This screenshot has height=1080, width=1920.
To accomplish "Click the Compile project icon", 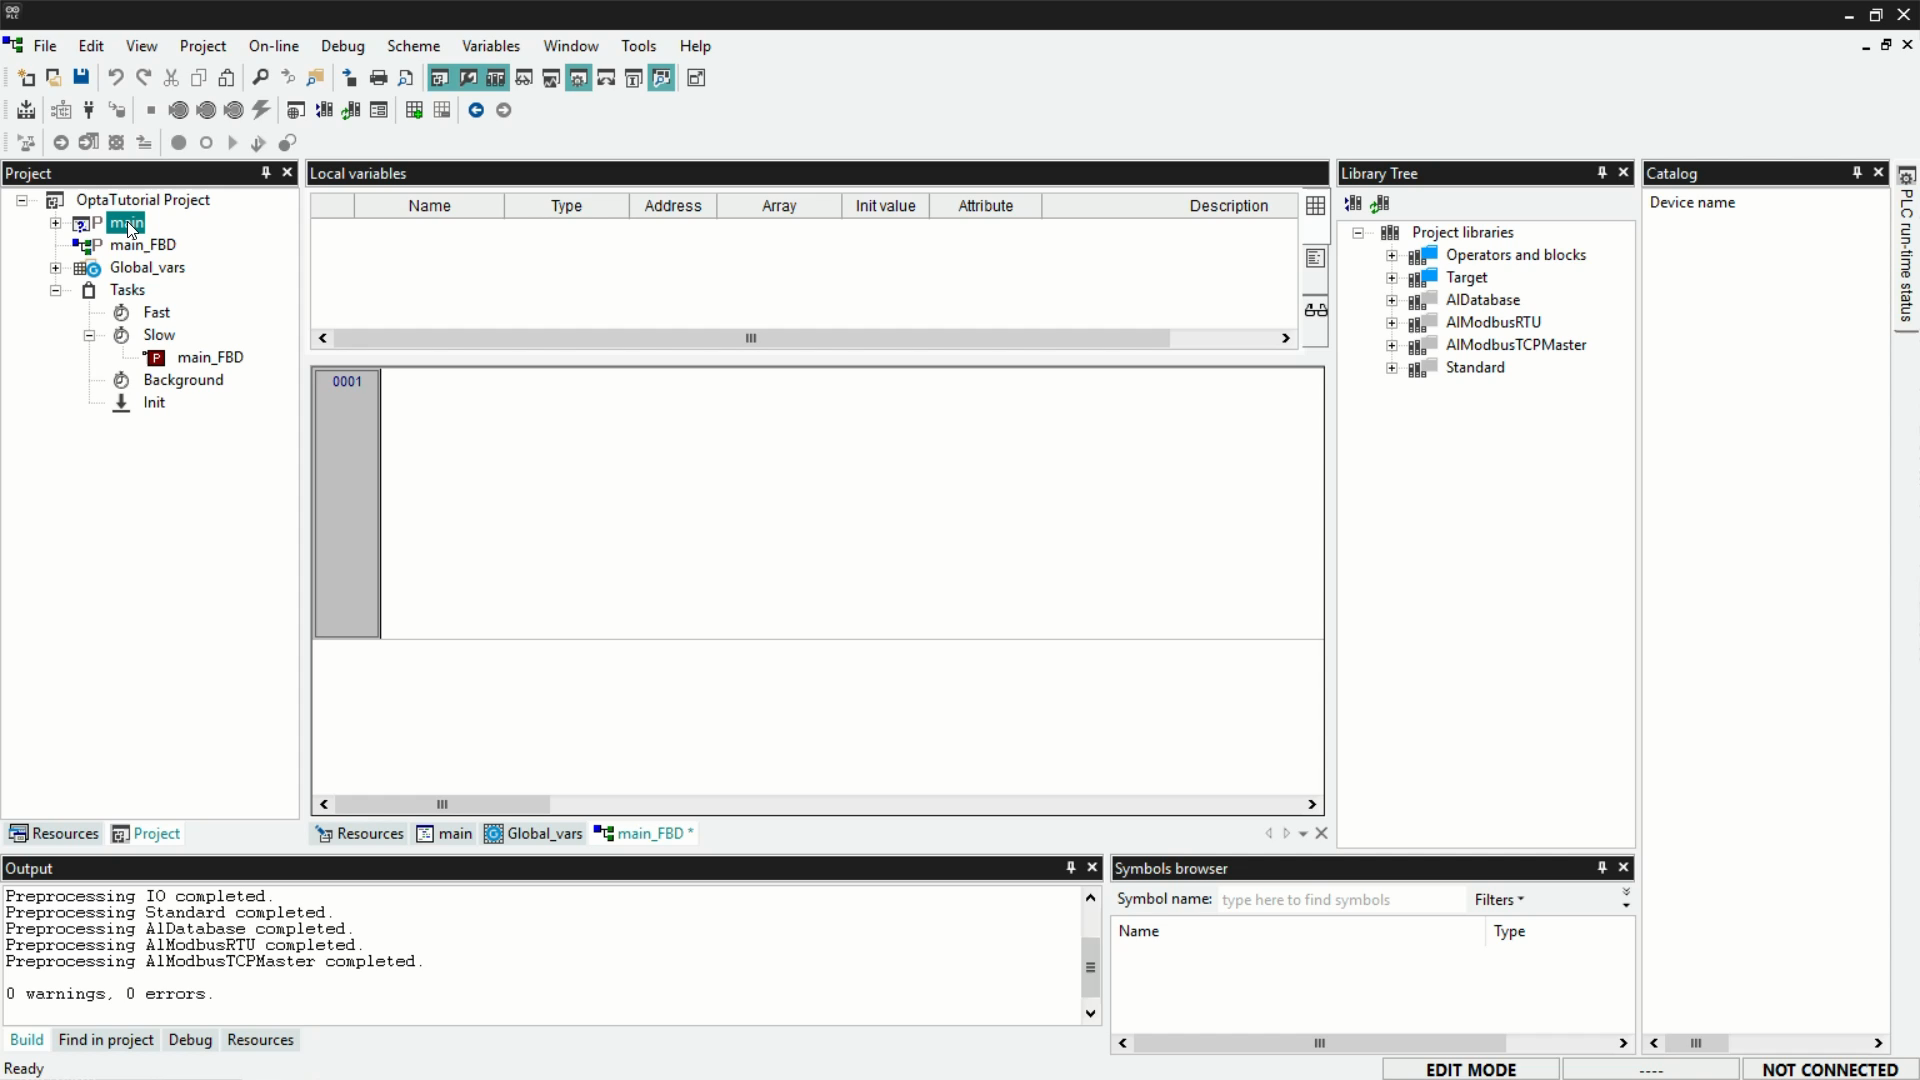I will (x=26, y=110).
